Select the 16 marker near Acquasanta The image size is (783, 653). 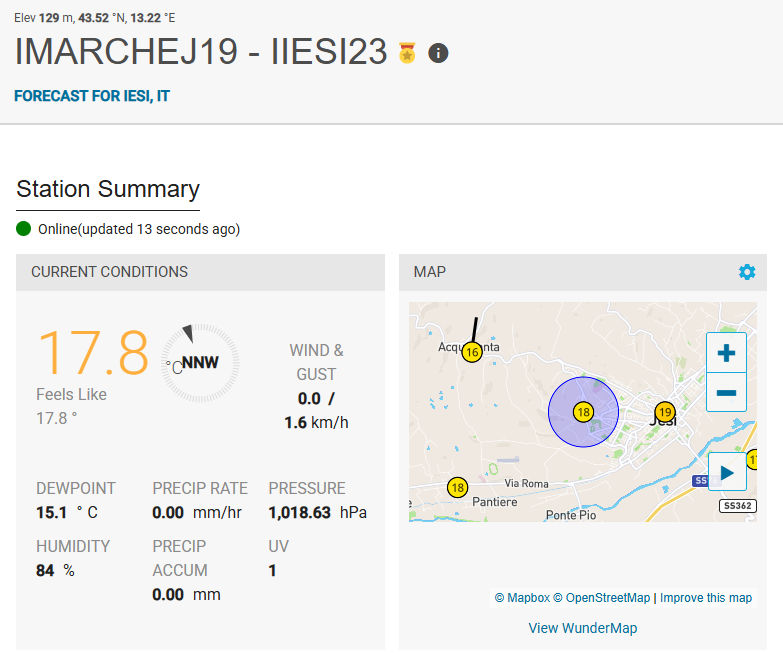[x=472, y=352]
